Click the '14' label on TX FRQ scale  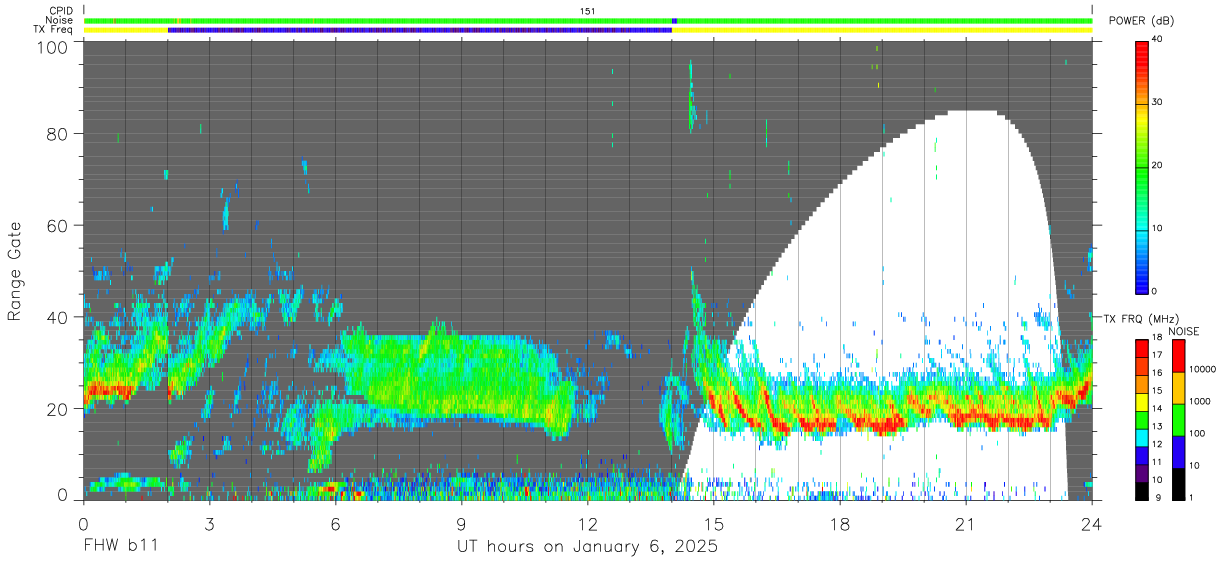point(1157,408)
